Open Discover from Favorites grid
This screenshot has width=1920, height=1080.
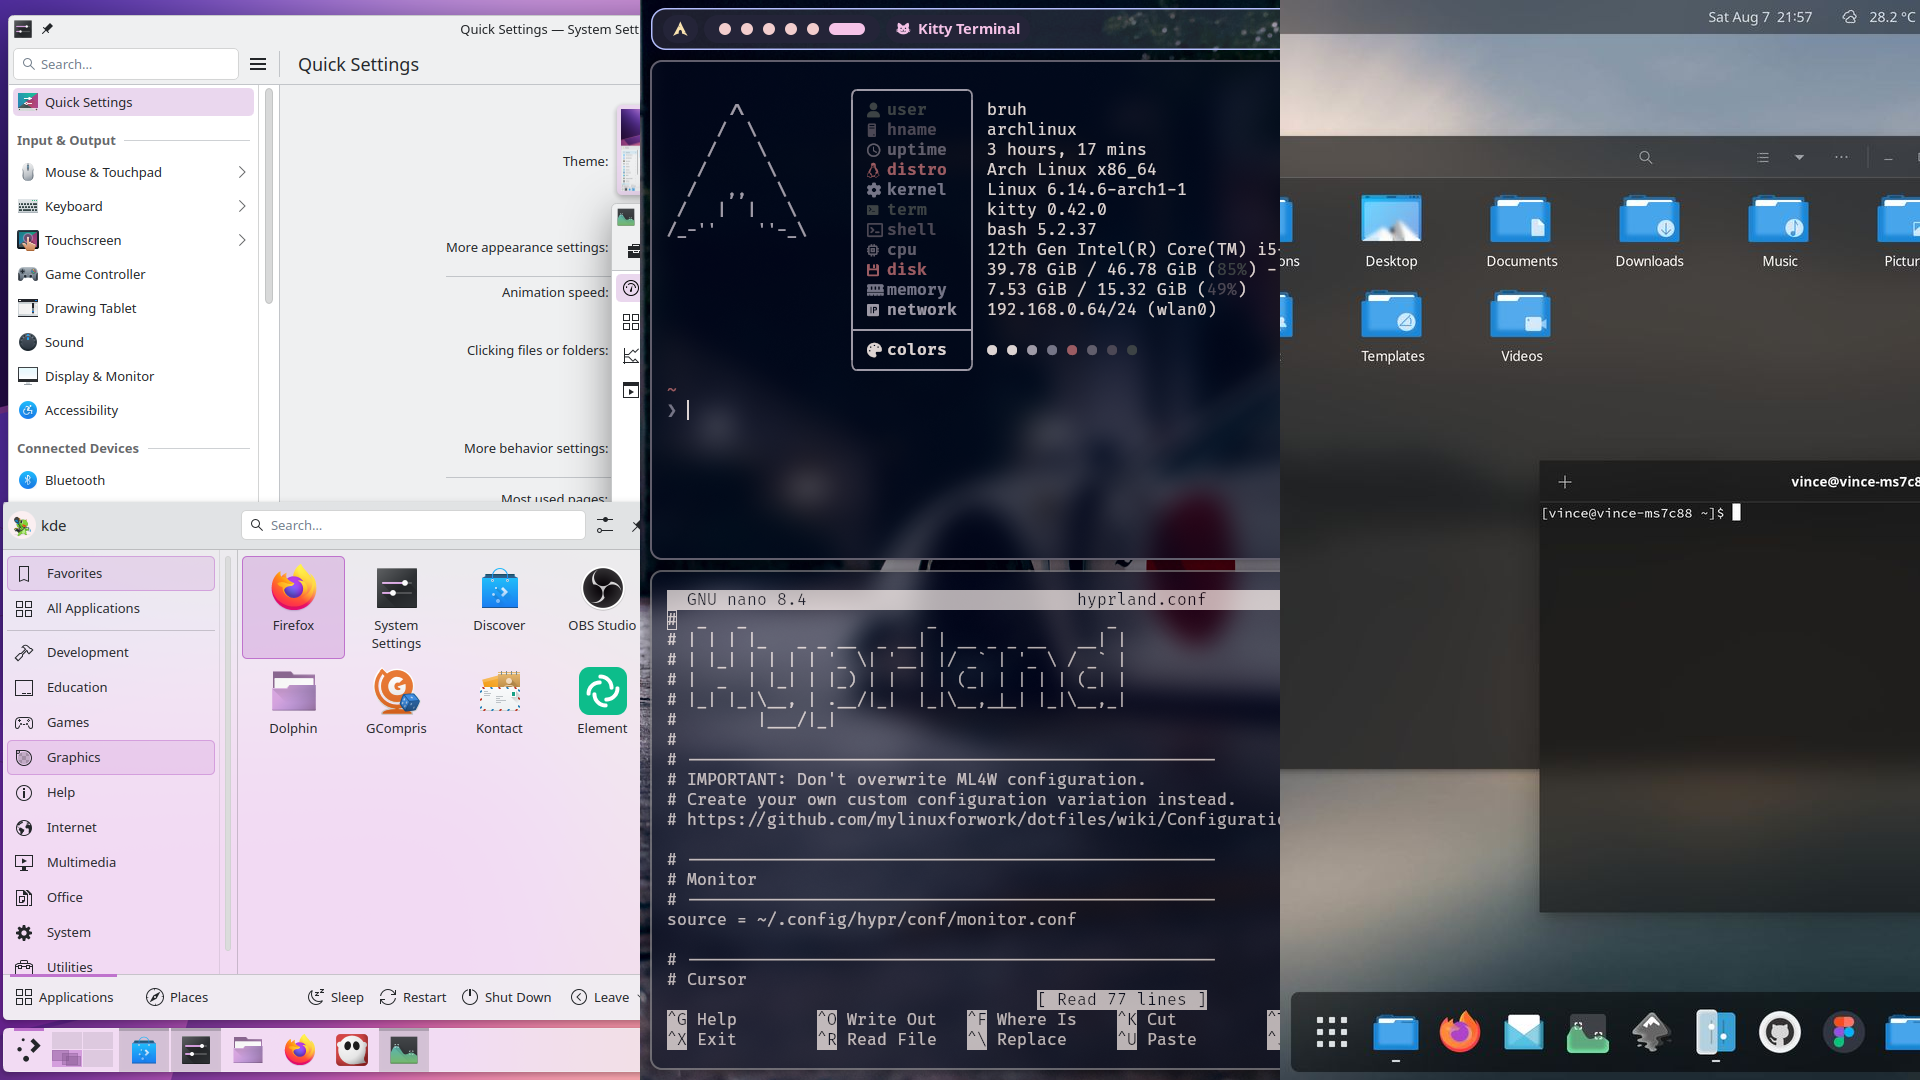tap(499, 606)
